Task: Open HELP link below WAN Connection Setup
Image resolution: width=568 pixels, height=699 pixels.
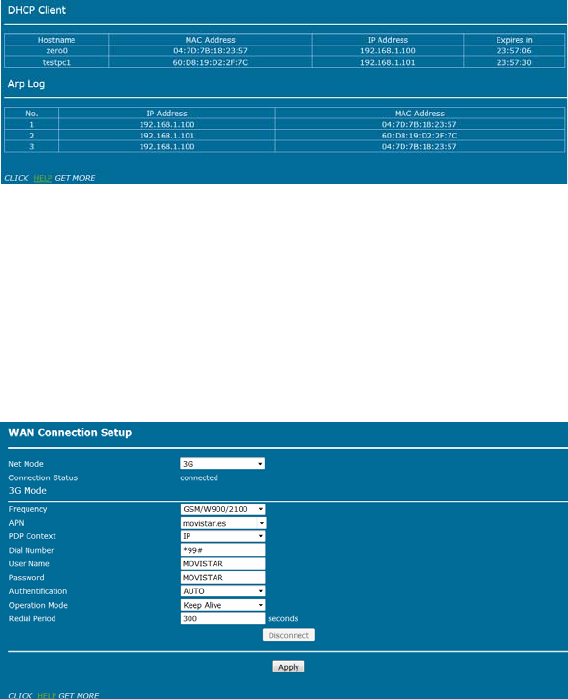Action: [x=46, y=695]
